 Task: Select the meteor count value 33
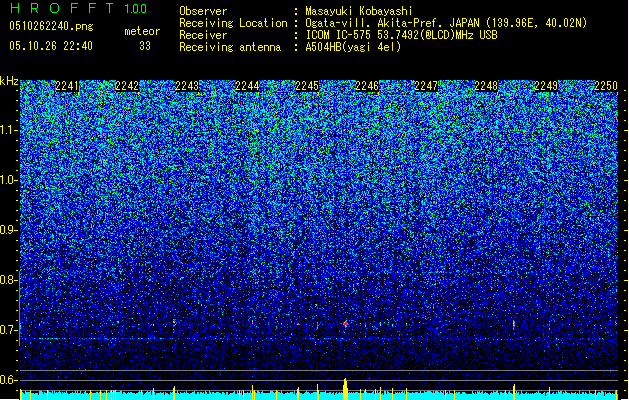[x=145, y=46]
